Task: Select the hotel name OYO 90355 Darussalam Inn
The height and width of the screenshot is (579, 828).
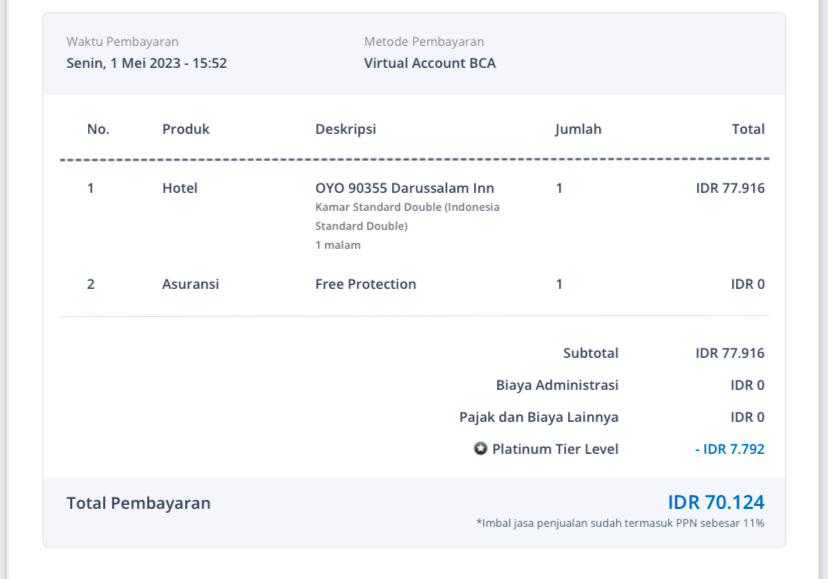Action: [404, 188]
